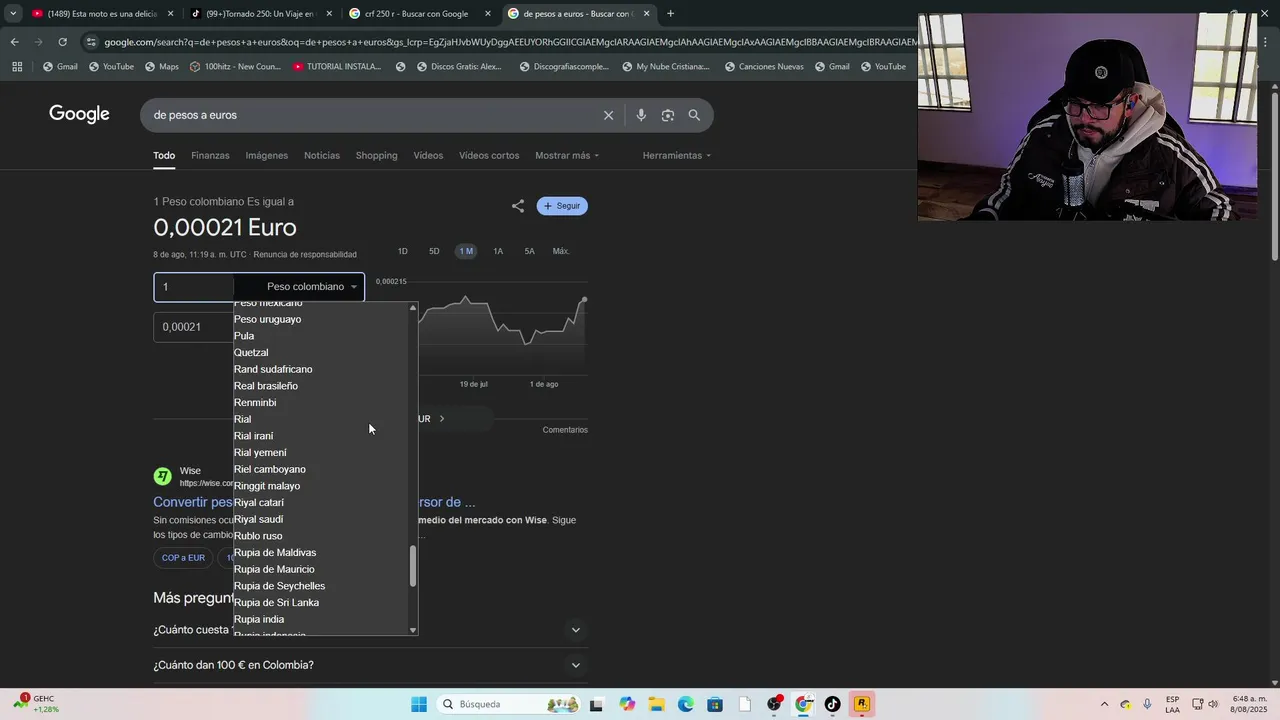Viewport: 1280px width, 720px height.
Task: Open the 'Convertir pes...' Wise result link
Action: click(x=193, y=502)
